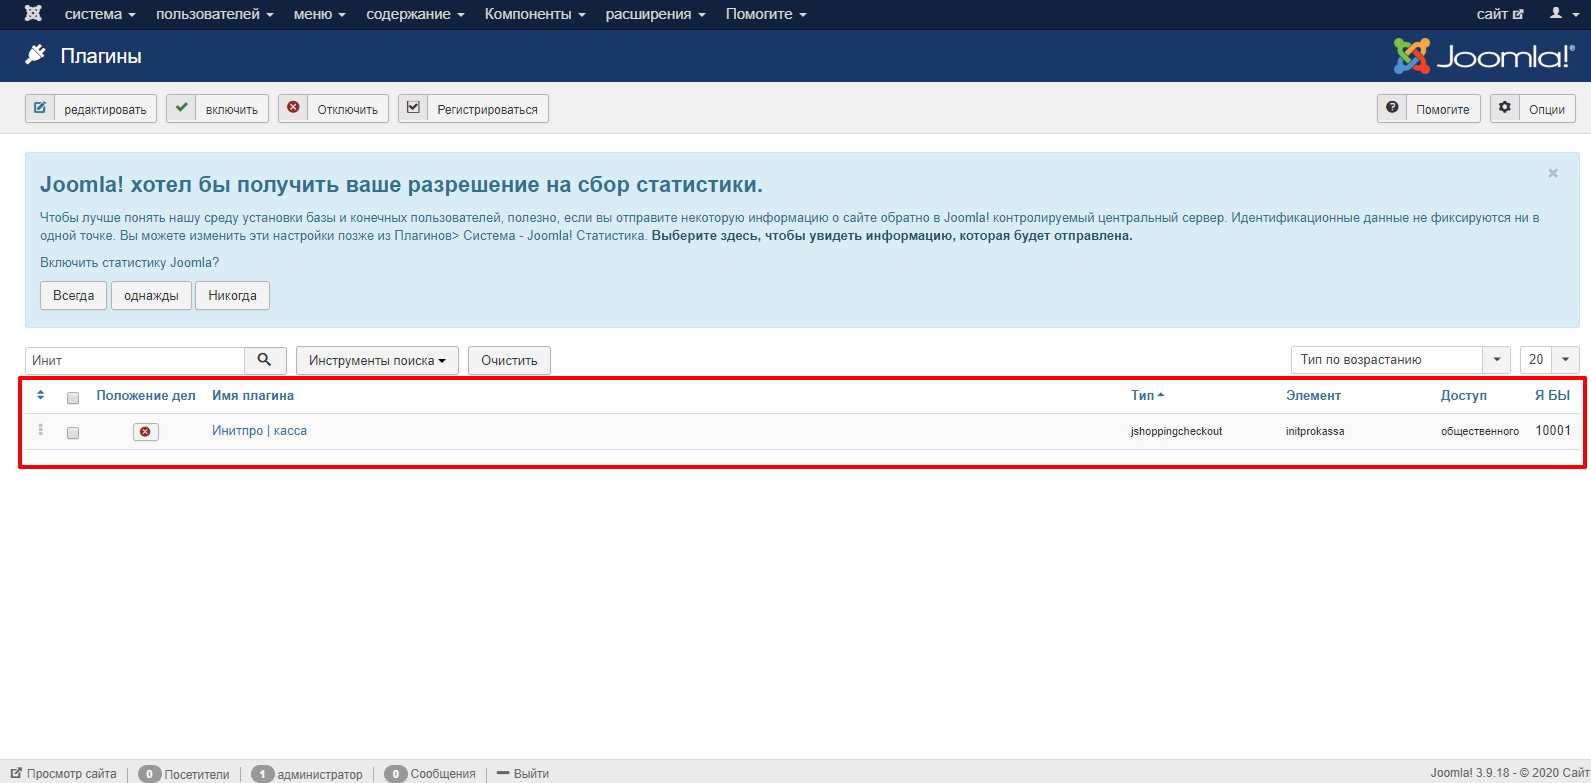This screenshot has height=783, width=1591.
Task: Click the Посетители count in the status bar
Action: (184, 774)
